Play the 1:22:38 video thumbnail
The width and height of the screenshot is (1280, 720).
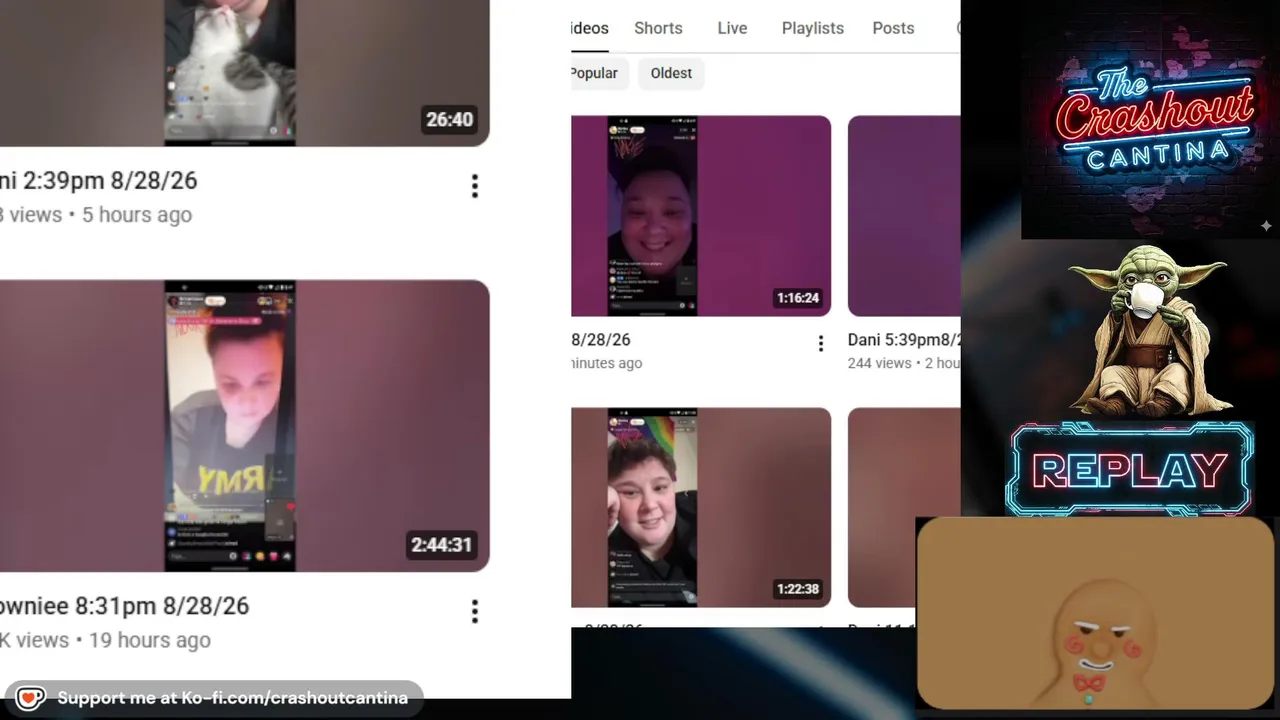[701, 507]
